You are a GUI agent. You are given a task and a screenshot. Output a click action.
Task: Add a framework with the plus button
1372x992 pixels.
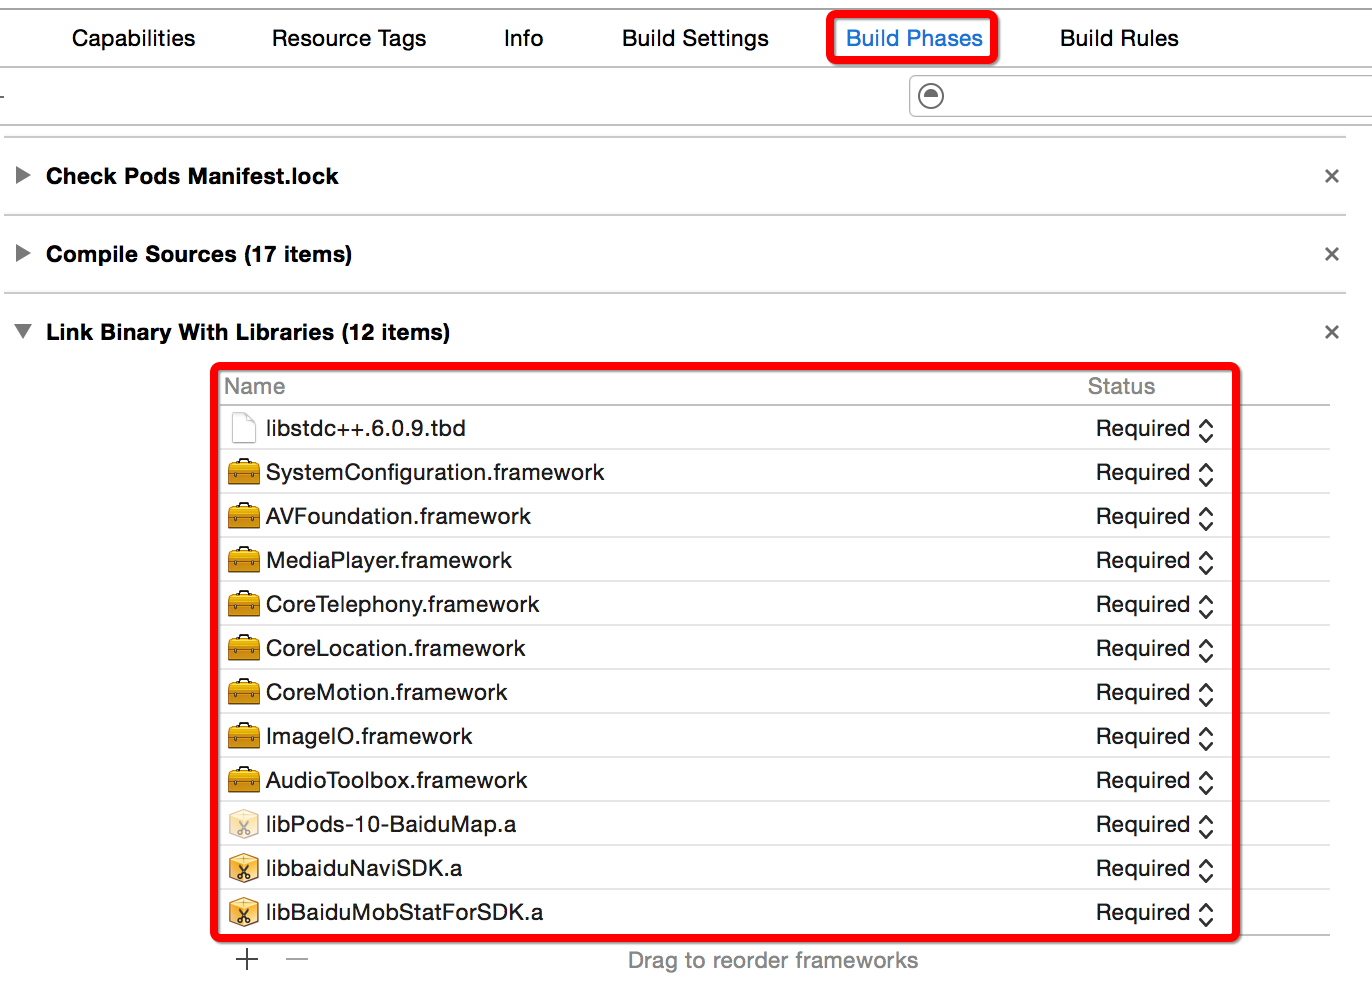coord(247,960)
